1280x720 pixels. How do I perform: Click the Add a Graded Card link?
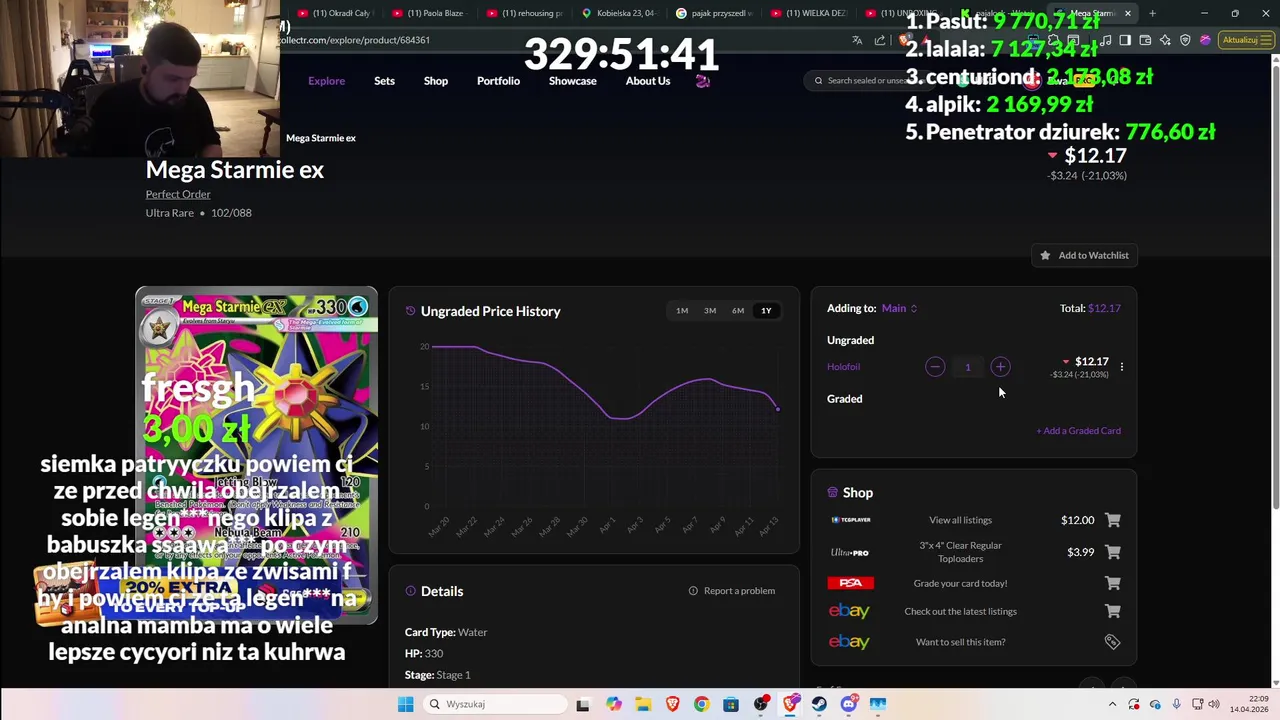coord(1078,431)
